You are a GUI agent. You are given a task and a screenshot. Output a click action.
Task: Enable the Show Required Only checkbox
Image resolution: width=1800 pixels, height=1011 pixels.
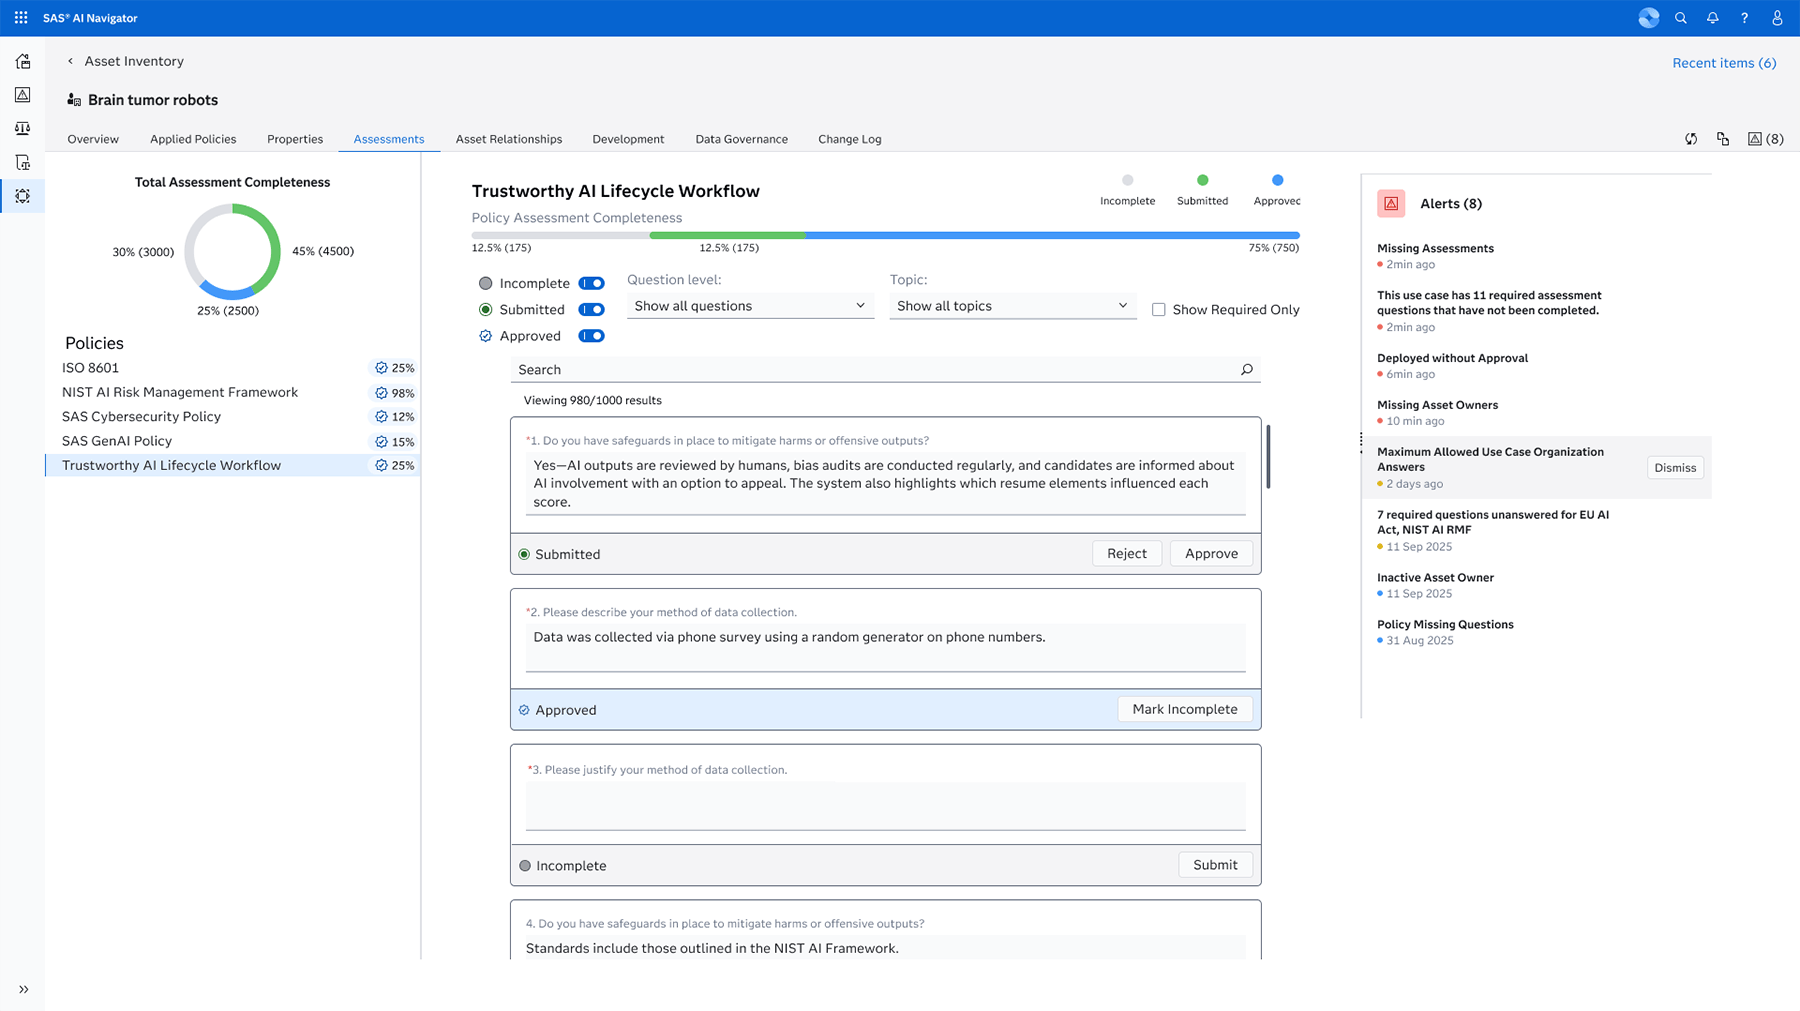(1158, 310)
